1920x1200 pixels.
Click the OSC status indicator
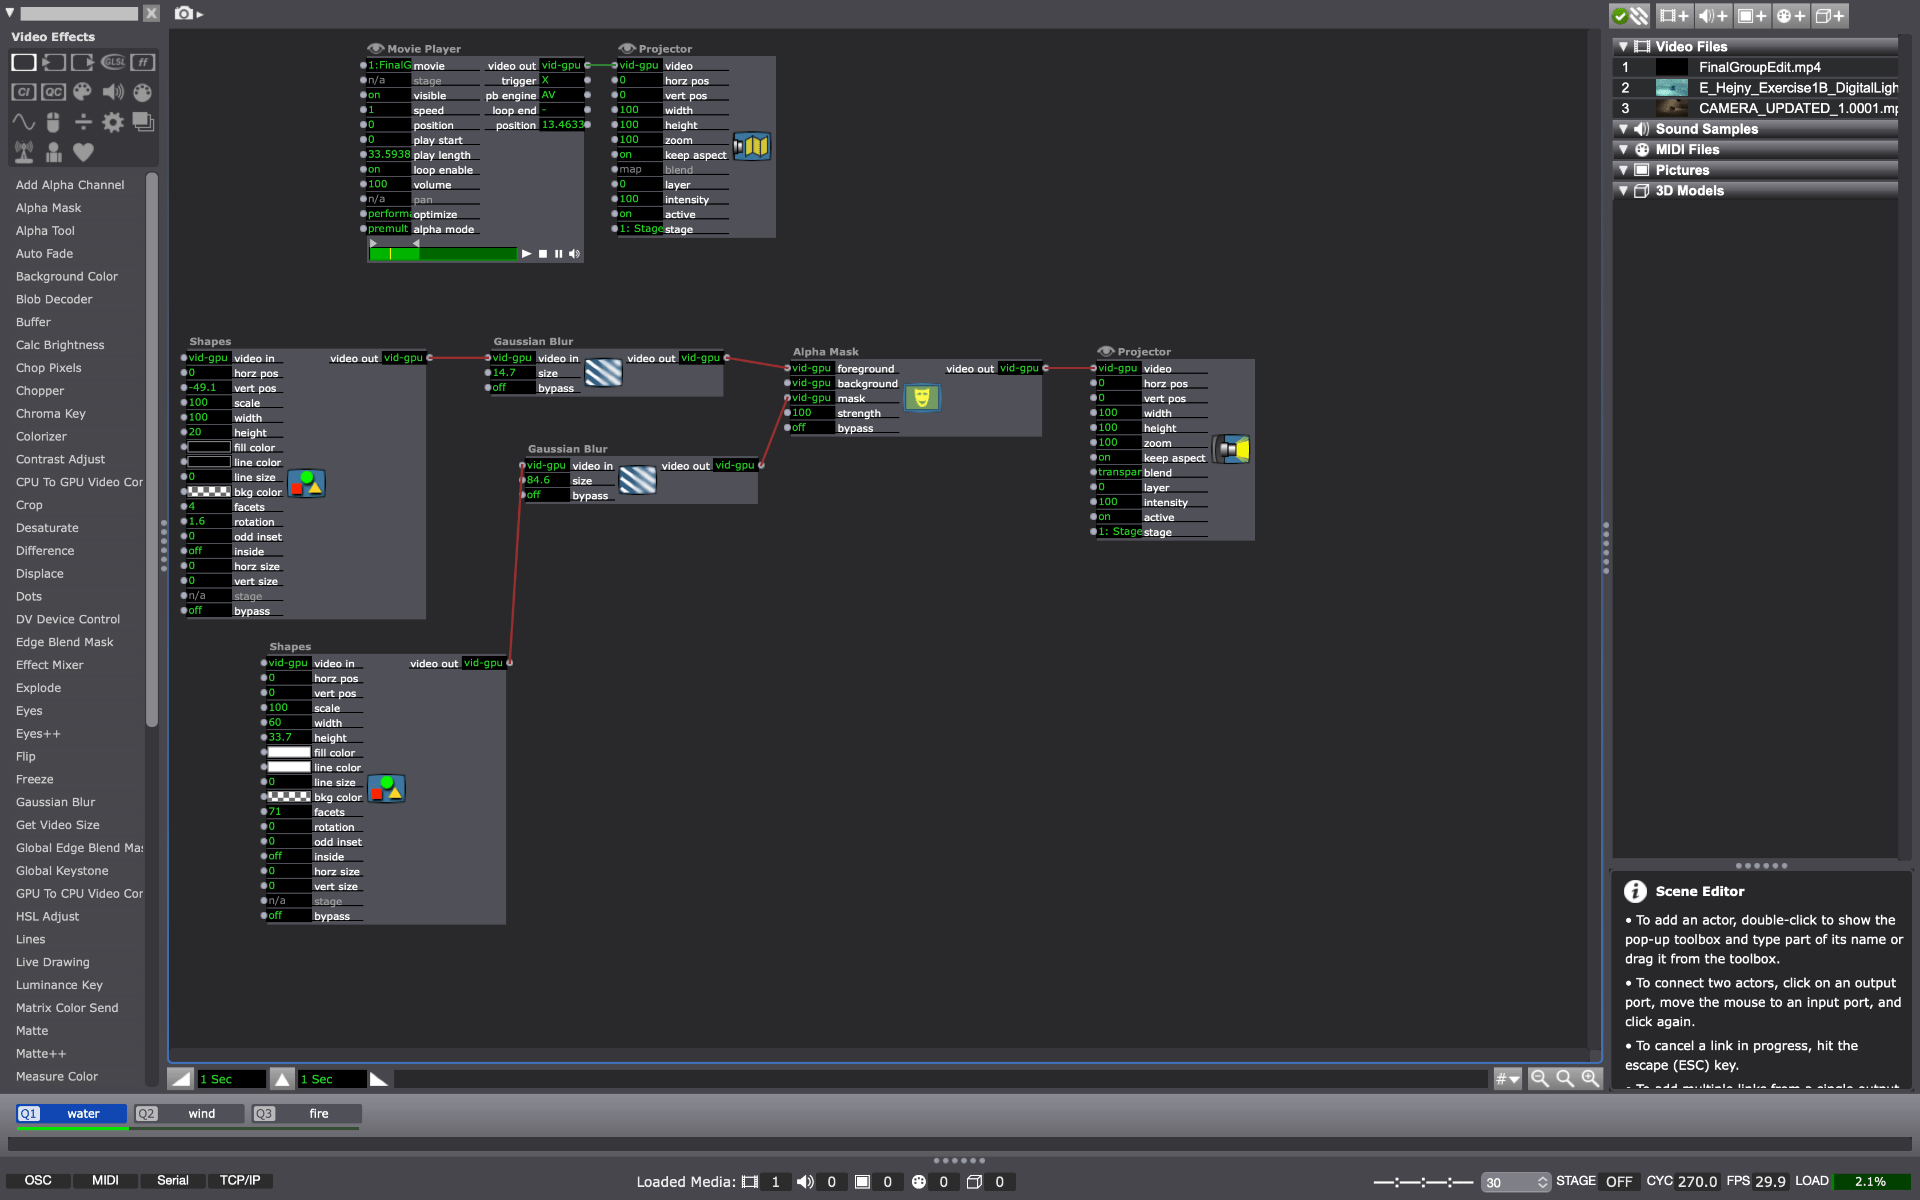pyautogui.click(x=38, y=1181)
